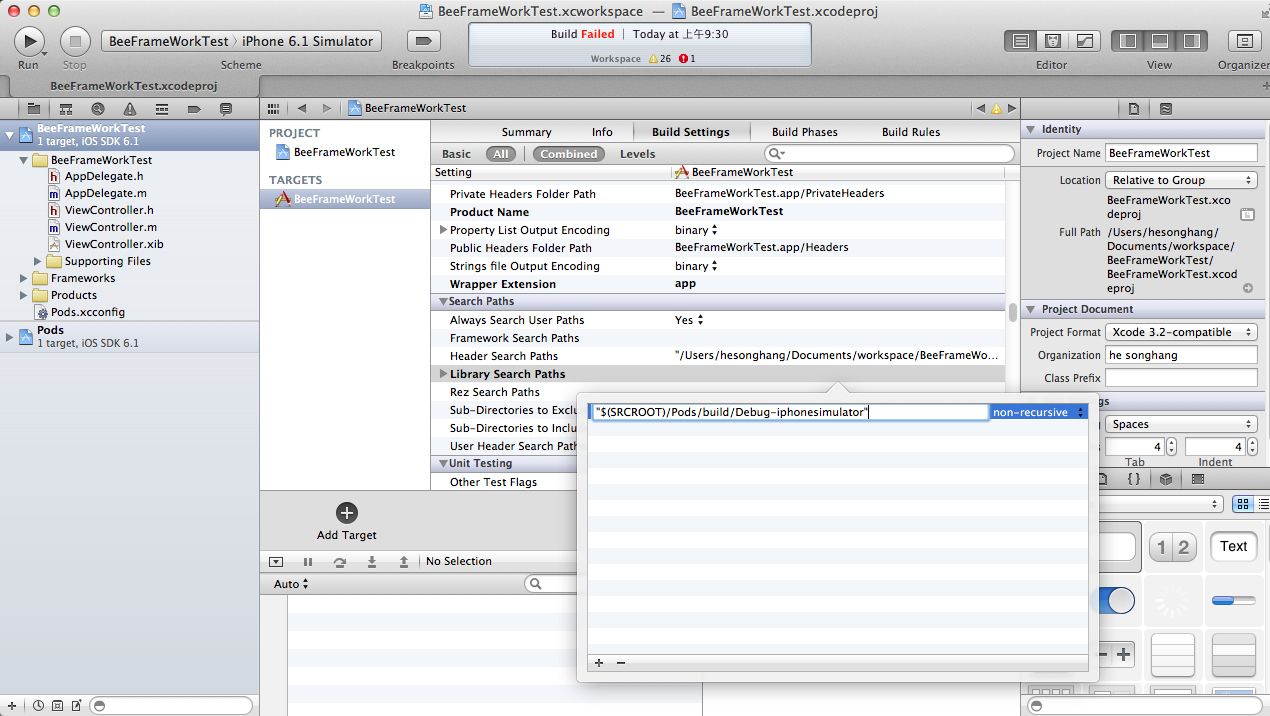The image size is (1270, 716).
Task: Open the scheme selector BeeFrameWorkTest
Action: [x=168, y=41]
